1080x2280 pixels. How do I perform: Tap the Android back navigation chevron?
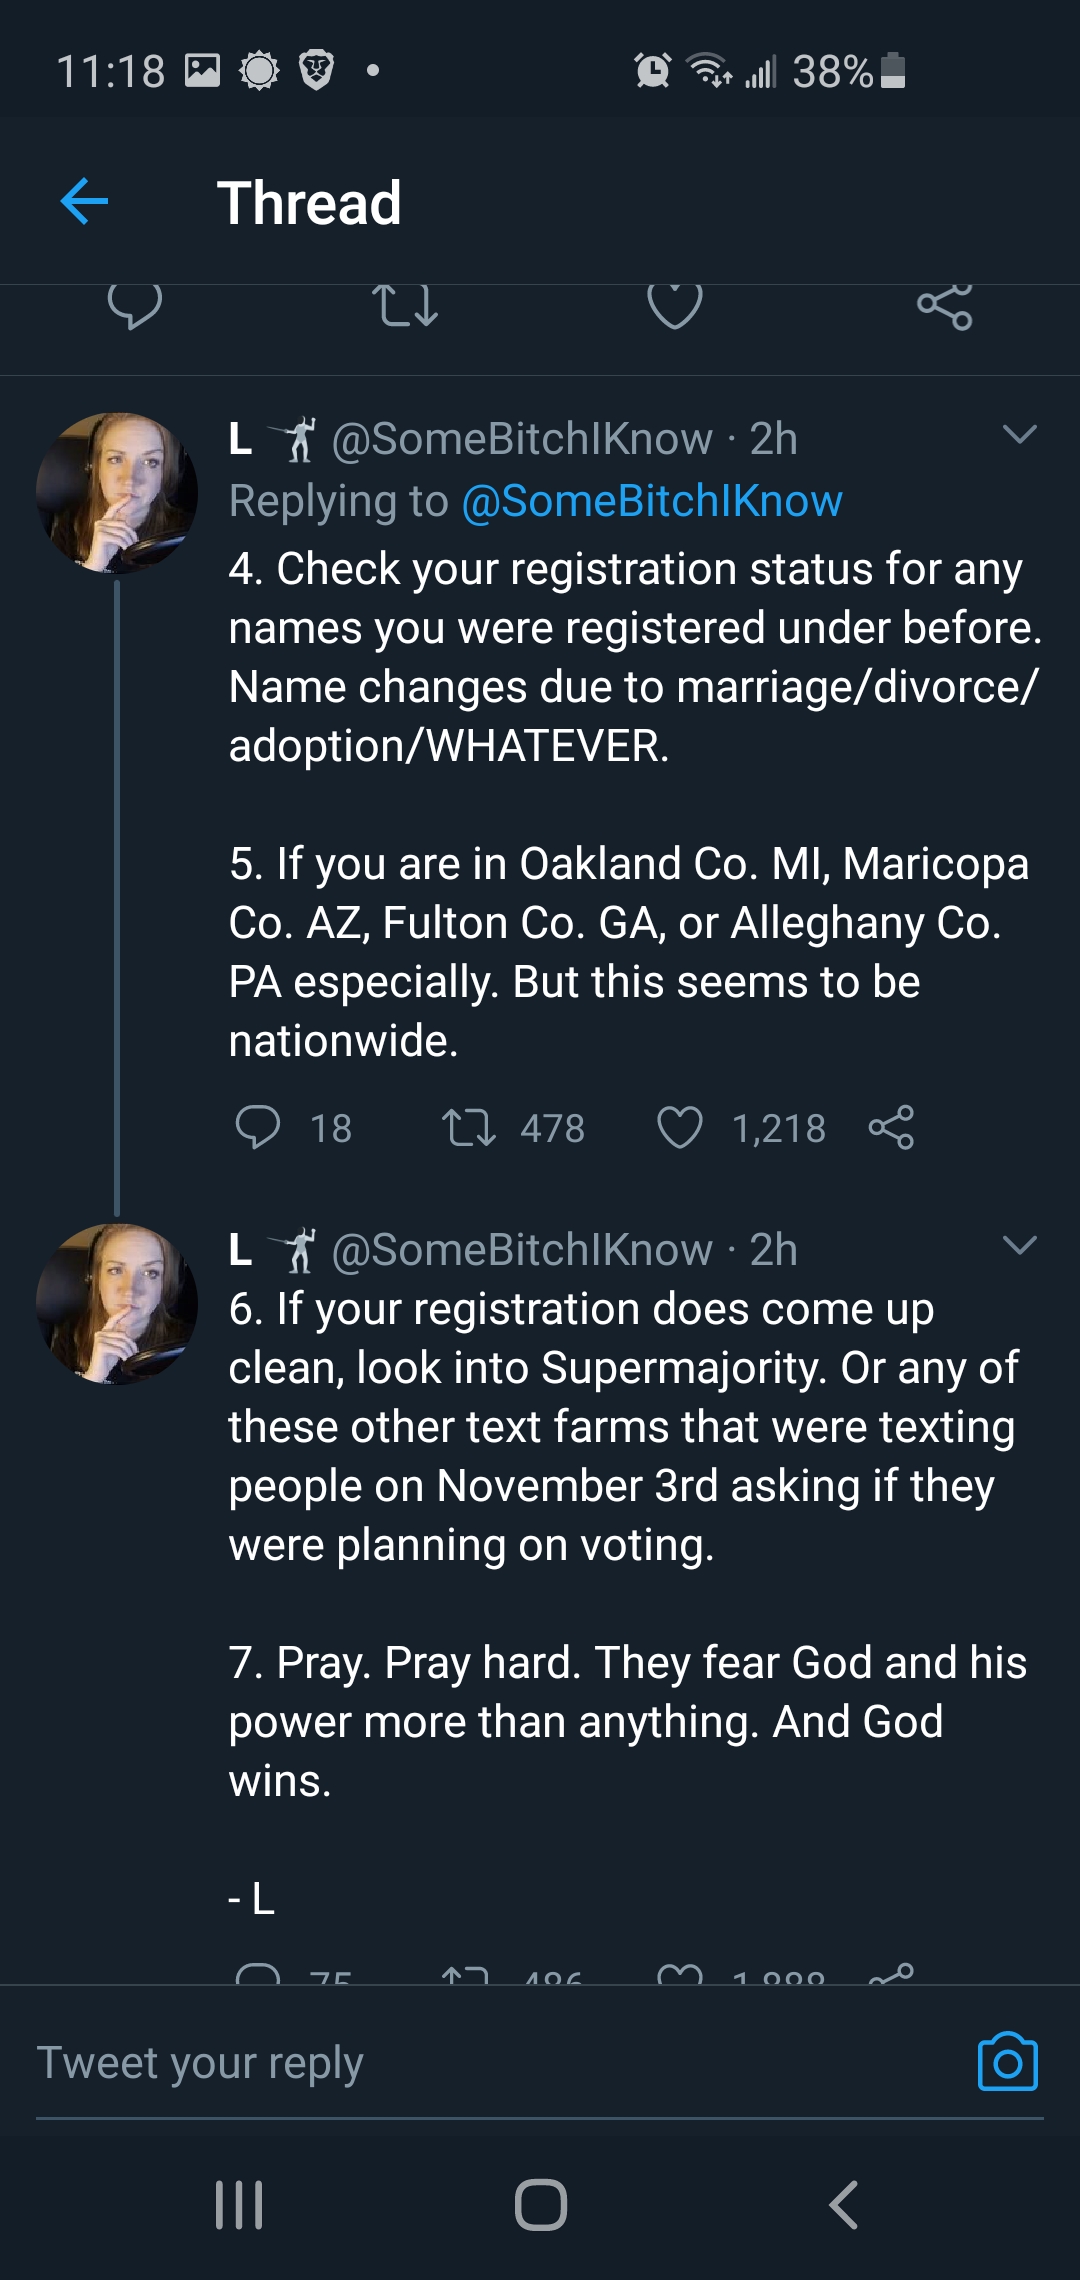coord(843,2204)
